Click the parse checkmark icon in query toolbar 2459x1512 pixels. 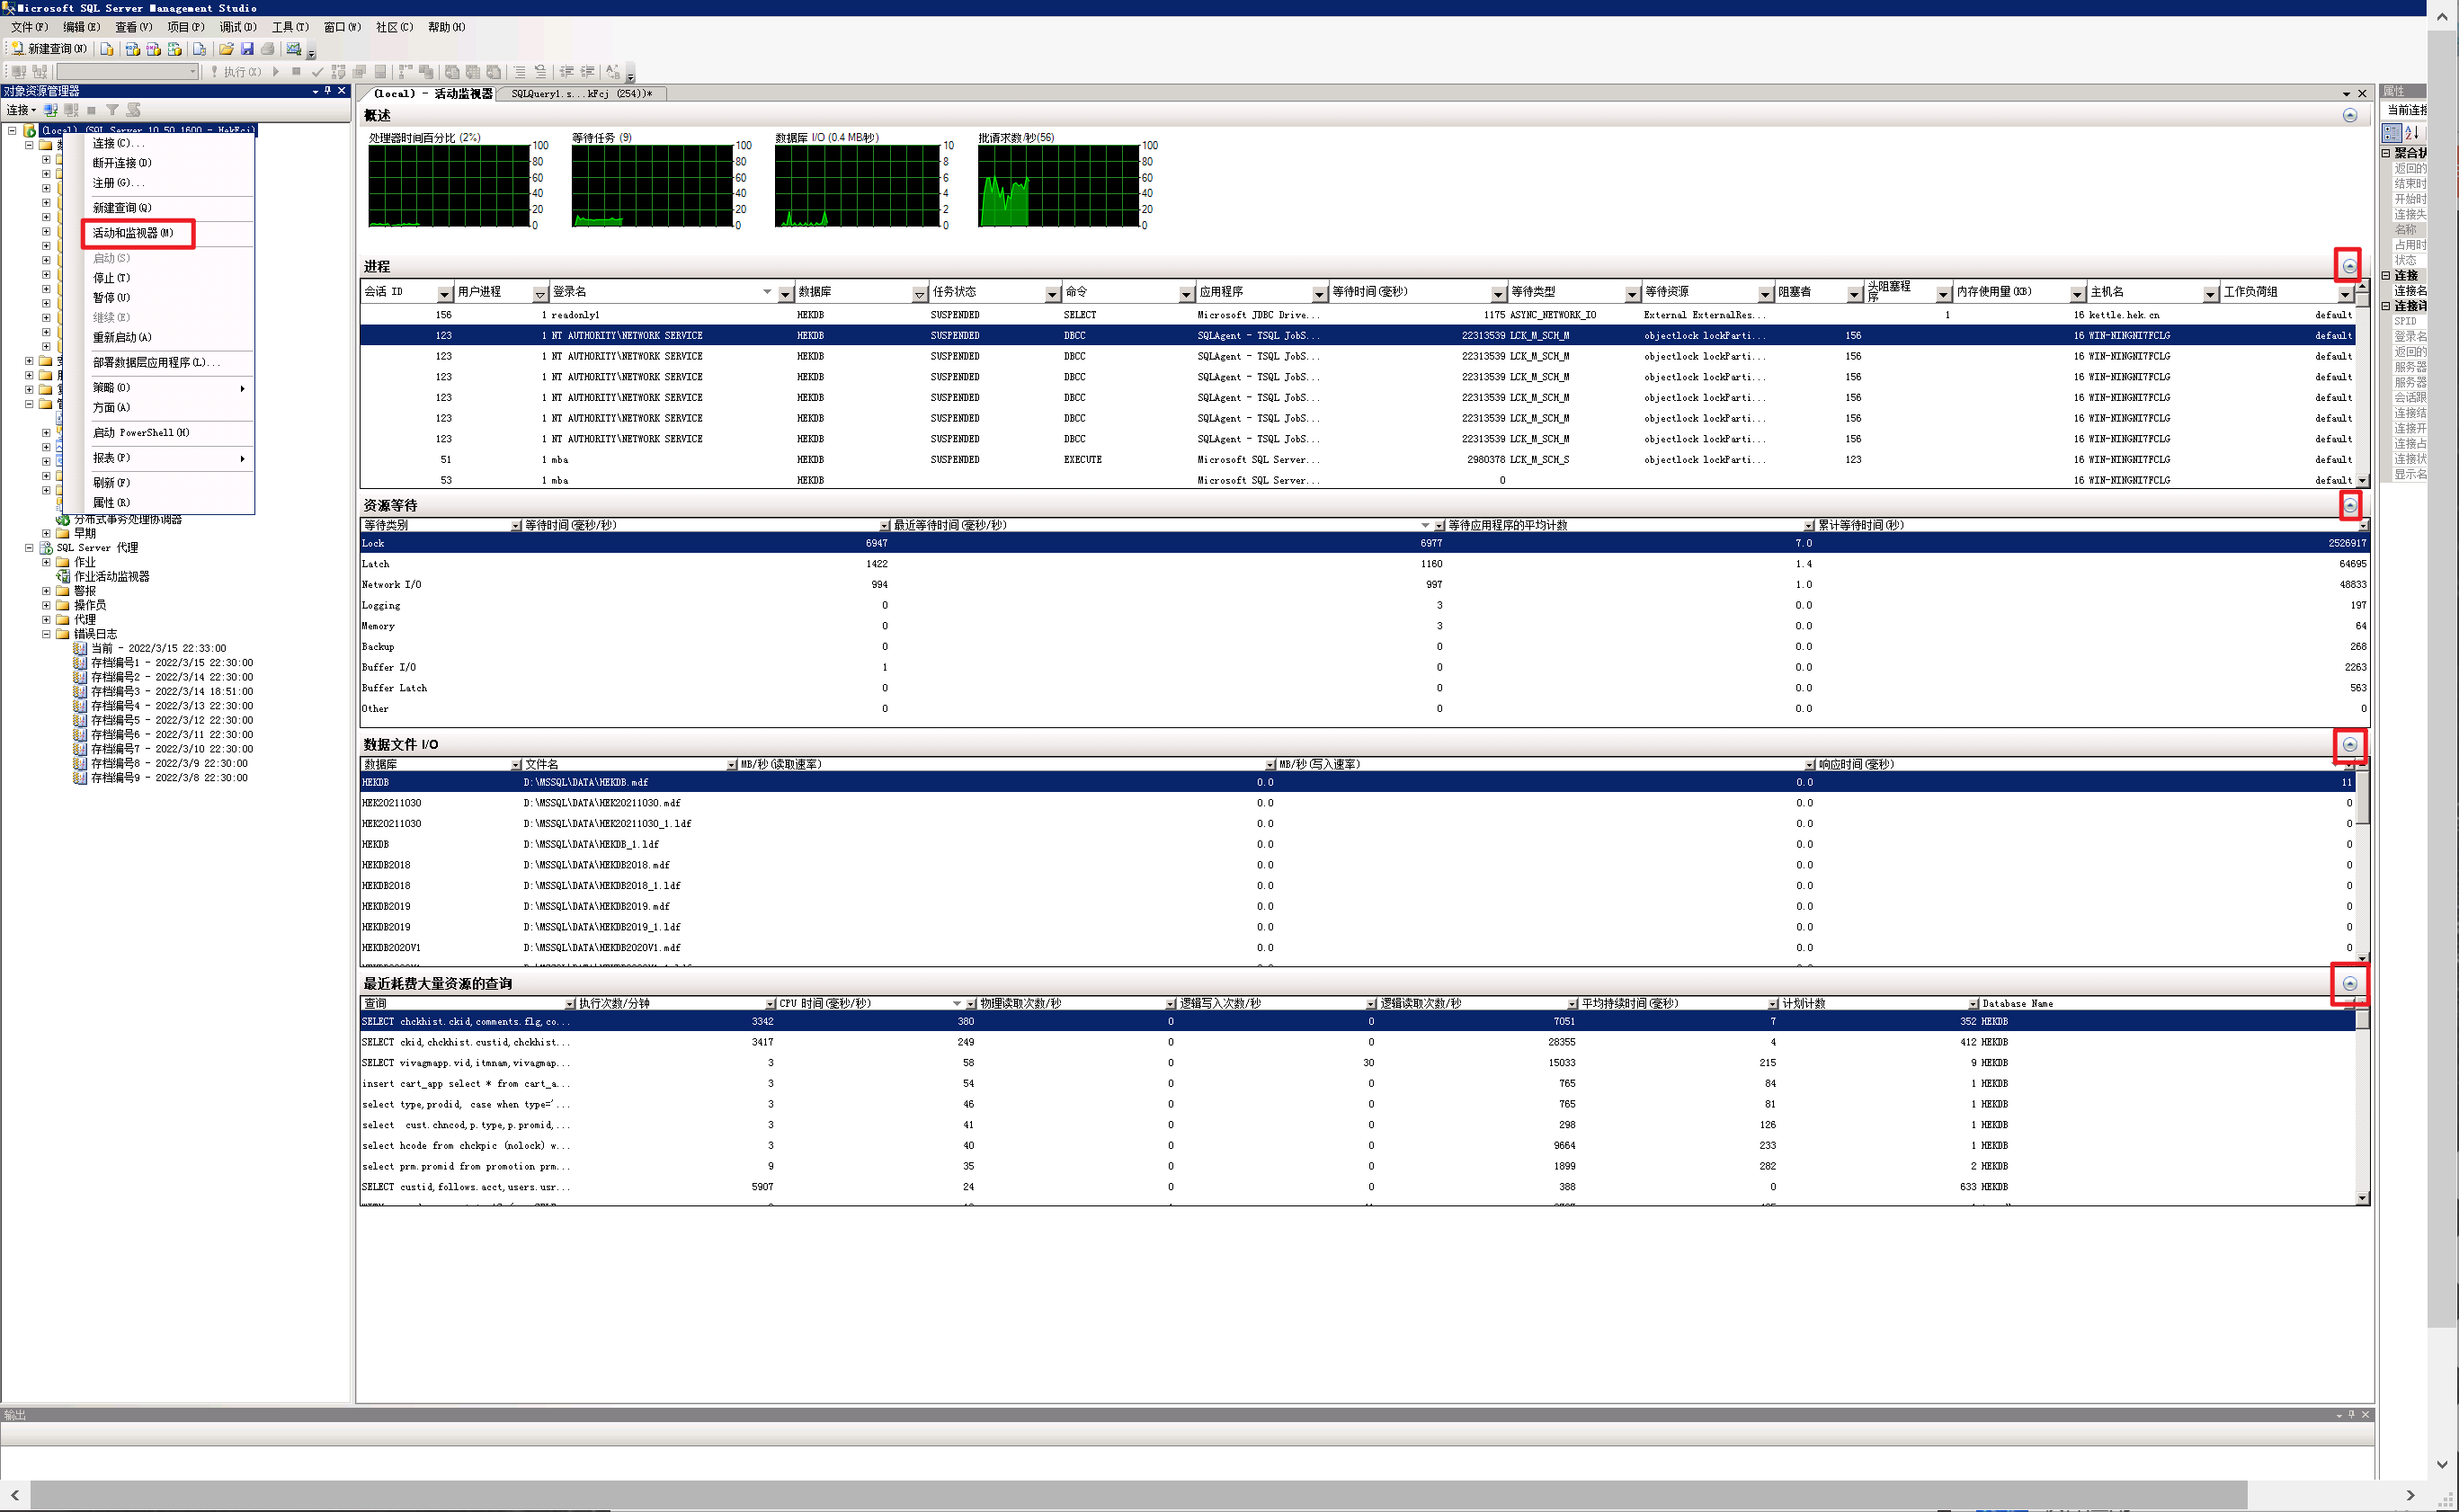tap(317, 72)
